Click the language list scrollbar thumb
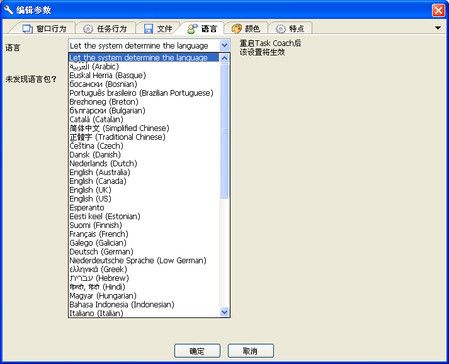The image size is (449, 364). (225, 131)
